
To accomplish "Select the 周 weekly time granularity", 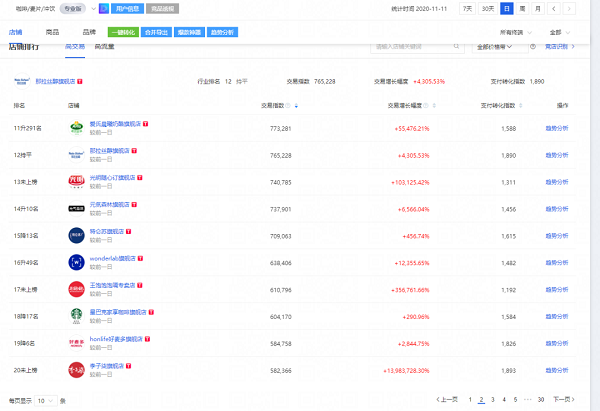I will click(x=522, y=8).
